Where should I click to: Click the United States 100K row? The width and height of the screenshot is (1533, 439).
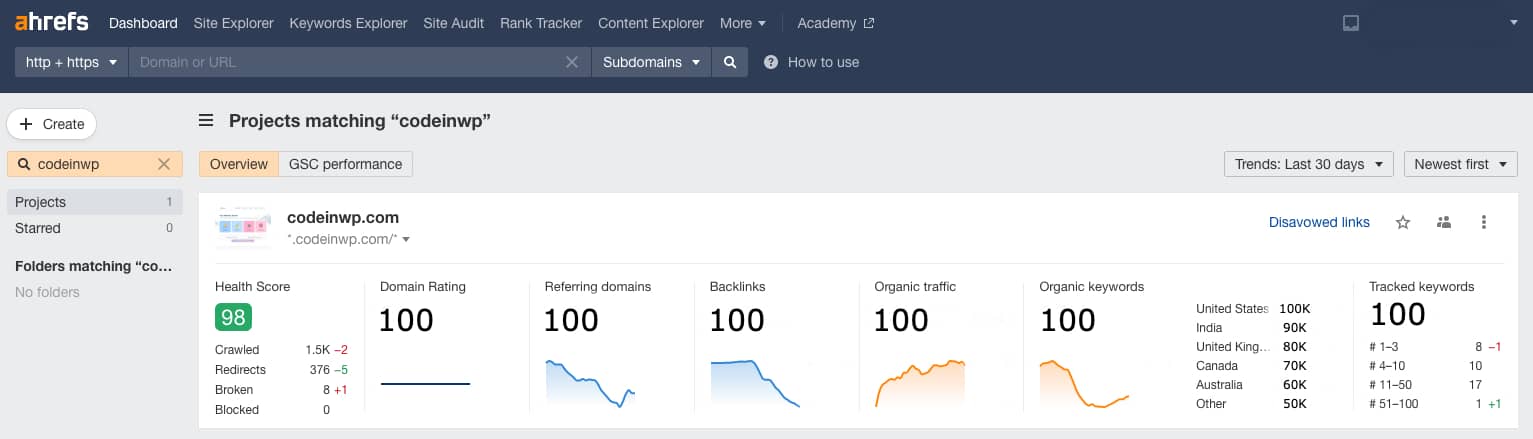pyautogui.click(x=1253, y=309)
